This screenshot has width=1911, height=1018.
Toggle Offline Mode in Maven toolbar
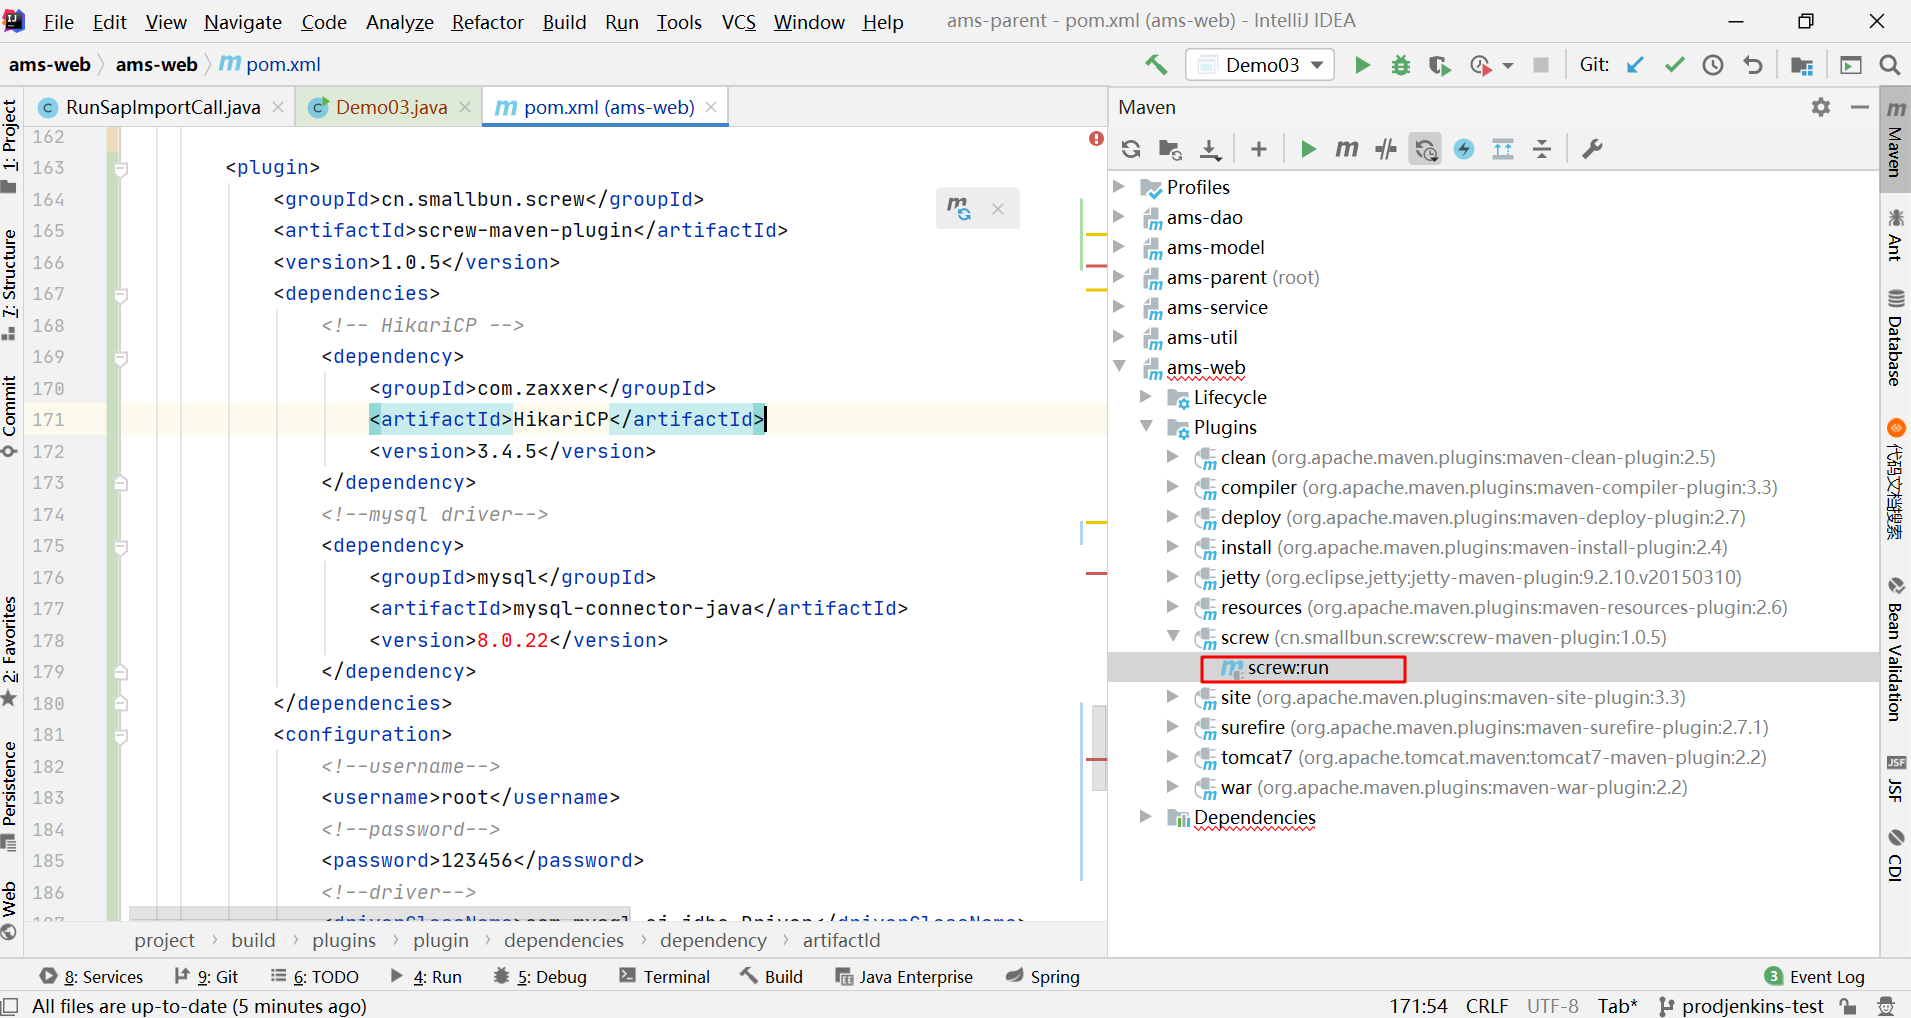pyautogui.click(x=1386, y=149)
